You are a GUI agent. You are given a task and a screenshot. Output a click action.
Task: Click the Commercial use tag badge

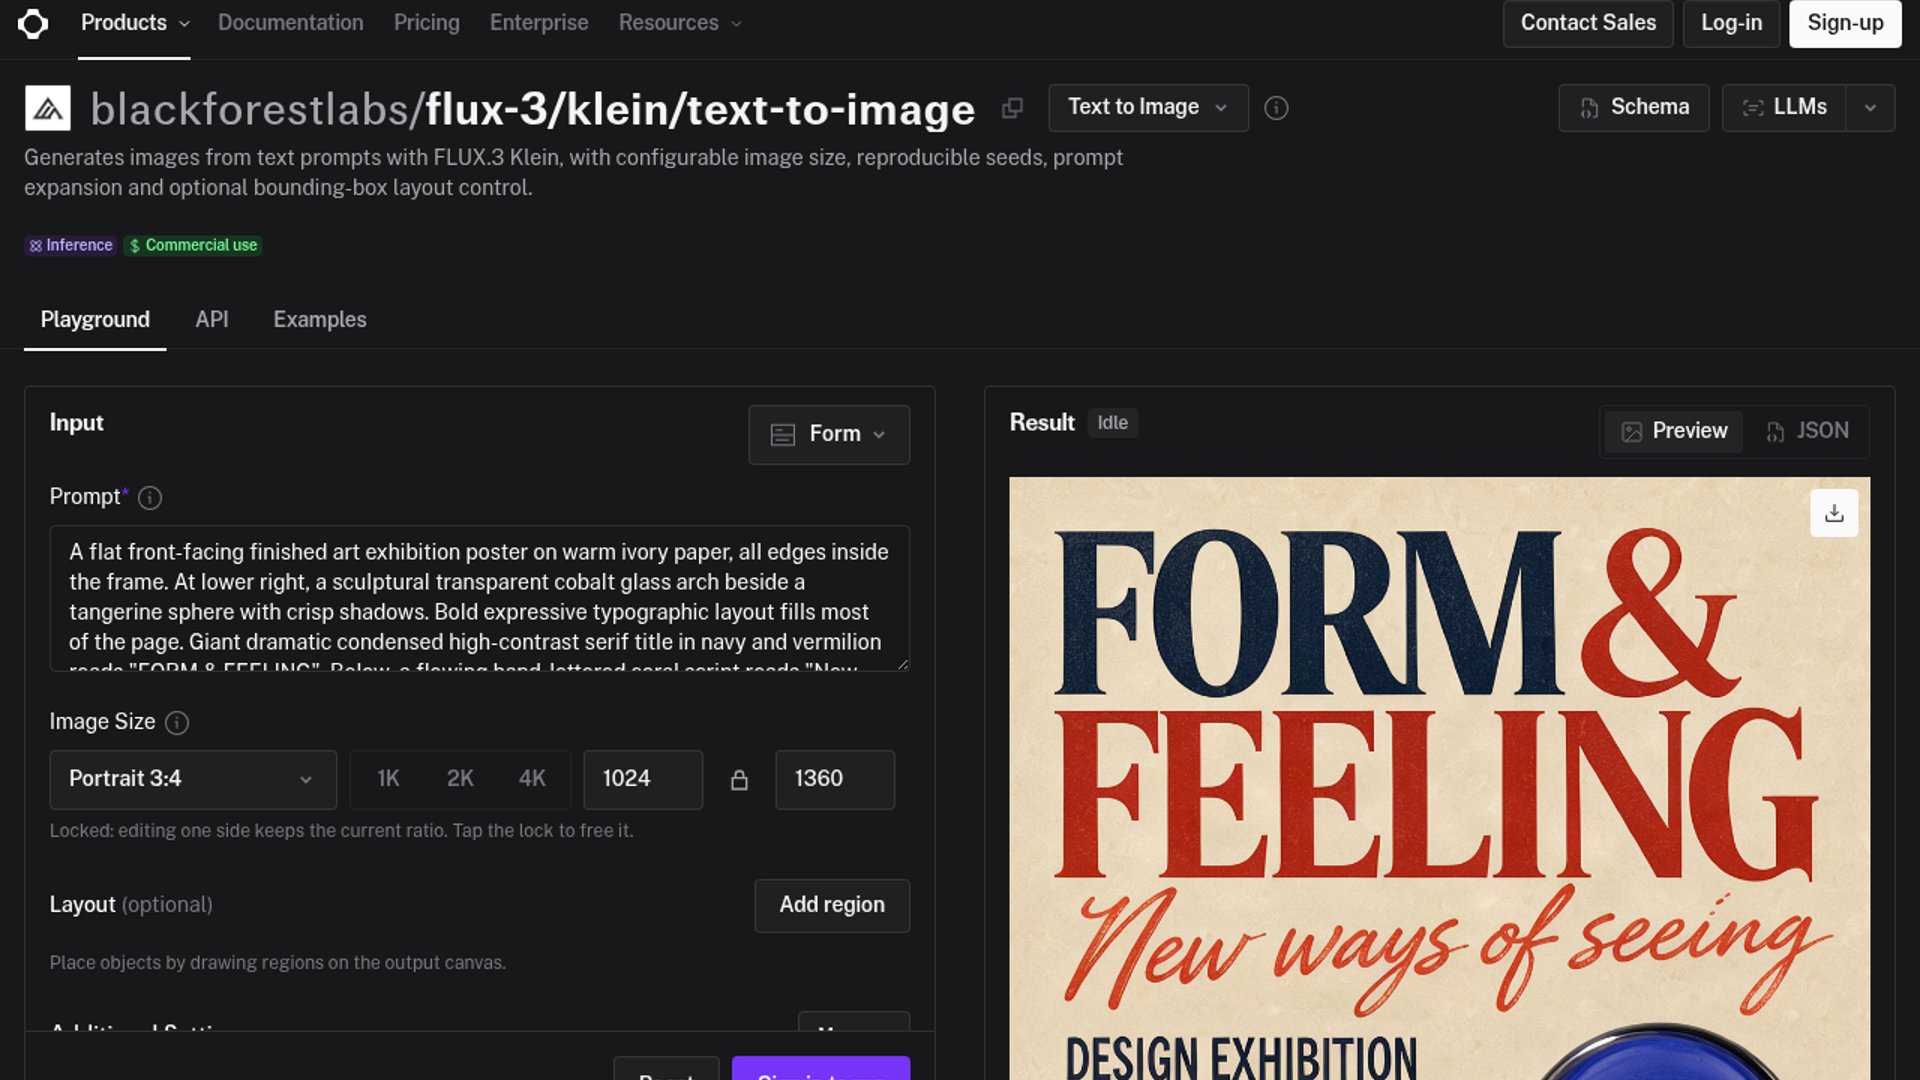[193, 246]
